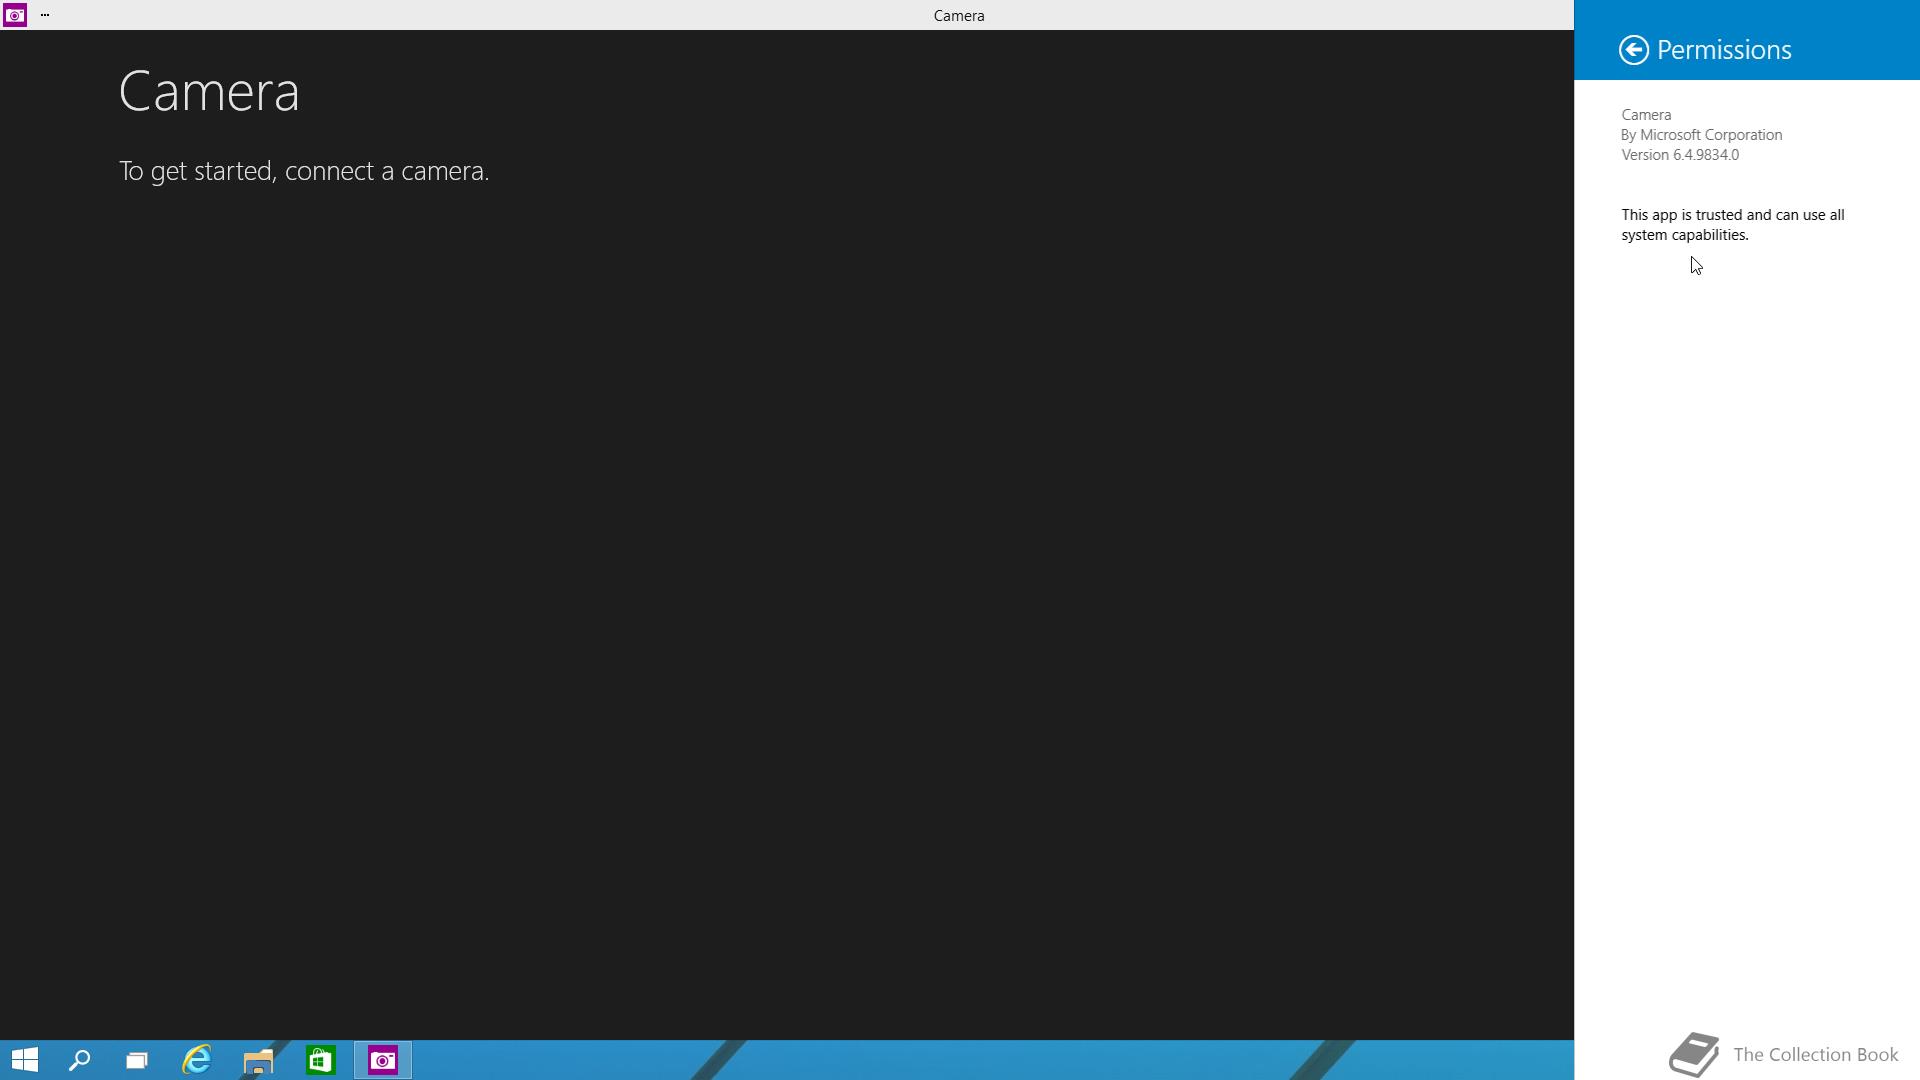
Task: Go back from the Permissions panel
Action: (x=1633, y=50)
